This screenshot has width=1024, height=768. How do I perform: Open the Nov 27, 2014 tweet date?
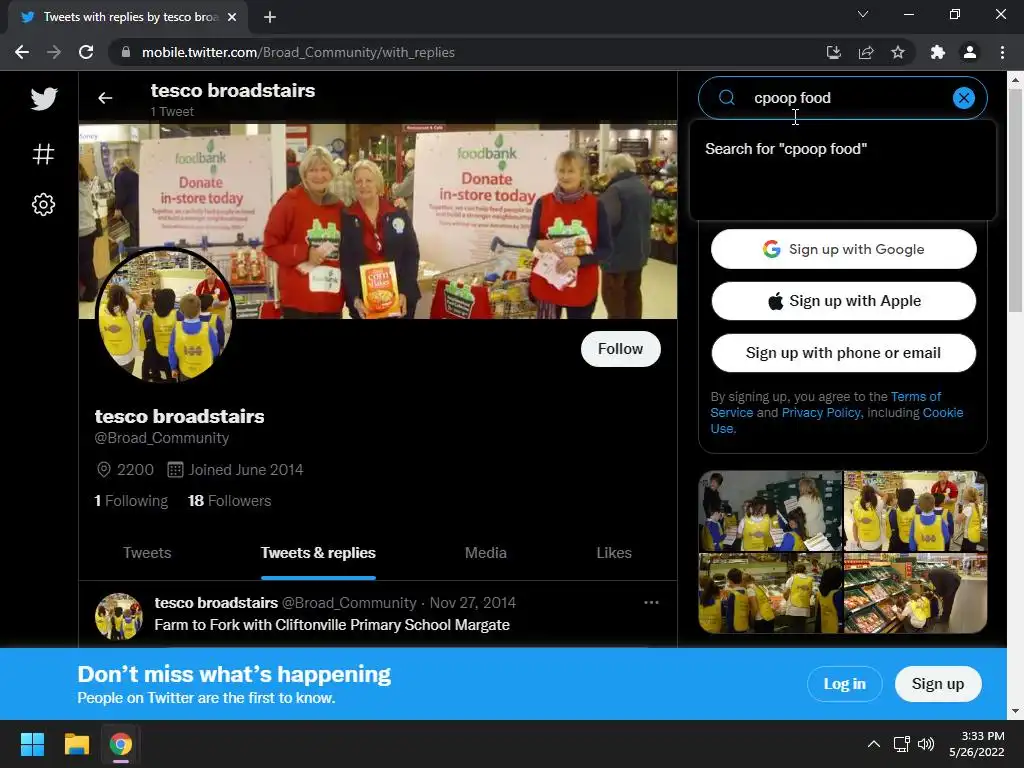coord(472,603)
